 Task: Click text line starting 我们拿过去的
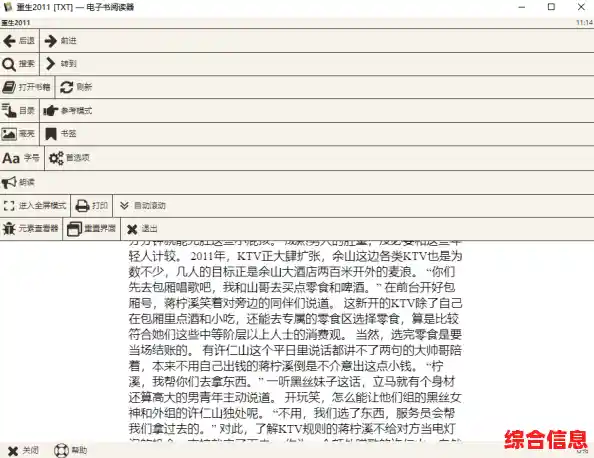[292, 429]
